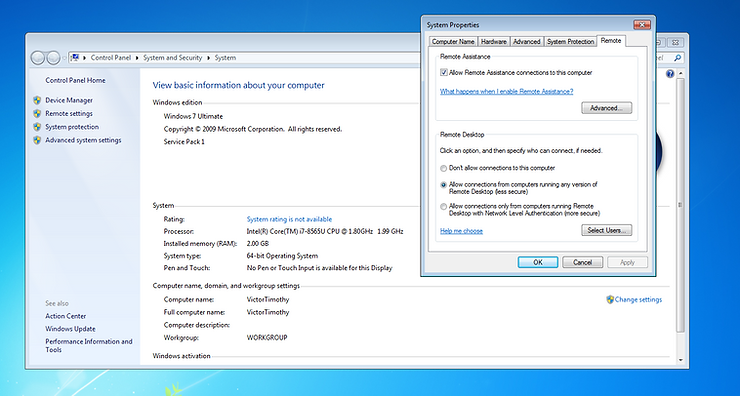The width and height of the screenshot is (740, 396).
Task: Open Advanced system settings link
Action: [83, 140]
